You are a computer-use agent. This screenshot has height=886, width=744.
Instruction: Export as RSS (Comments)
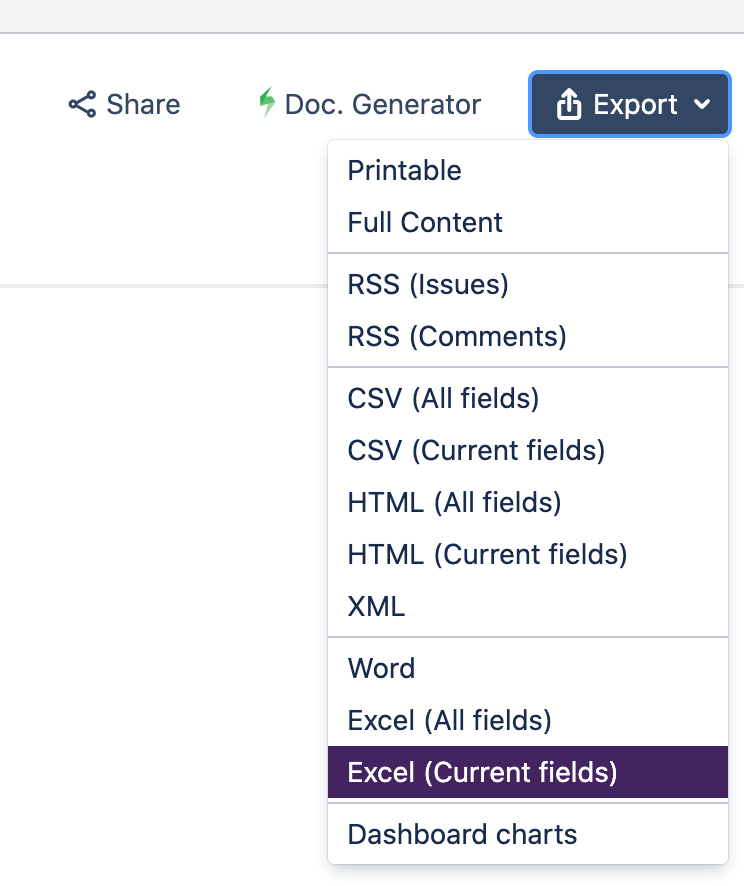(457, 337)
